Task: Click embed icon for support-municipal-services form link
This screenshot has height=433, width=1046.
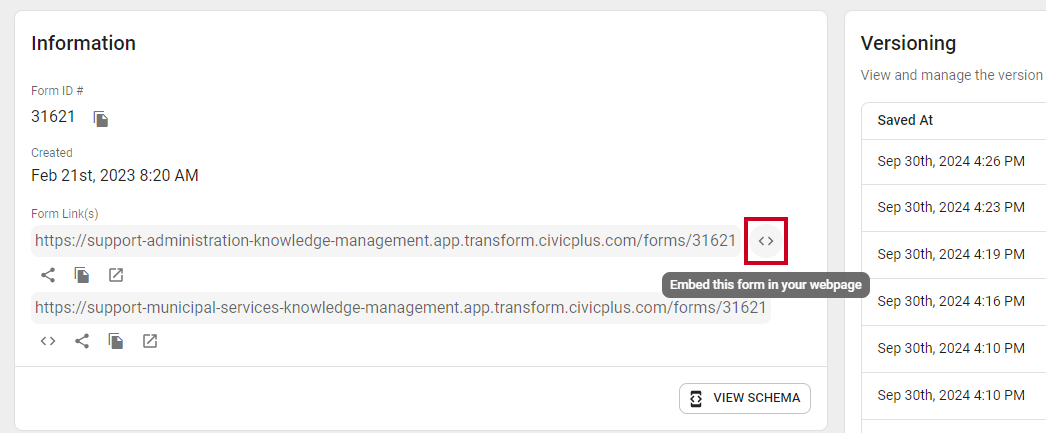Action: click(47, 341)
